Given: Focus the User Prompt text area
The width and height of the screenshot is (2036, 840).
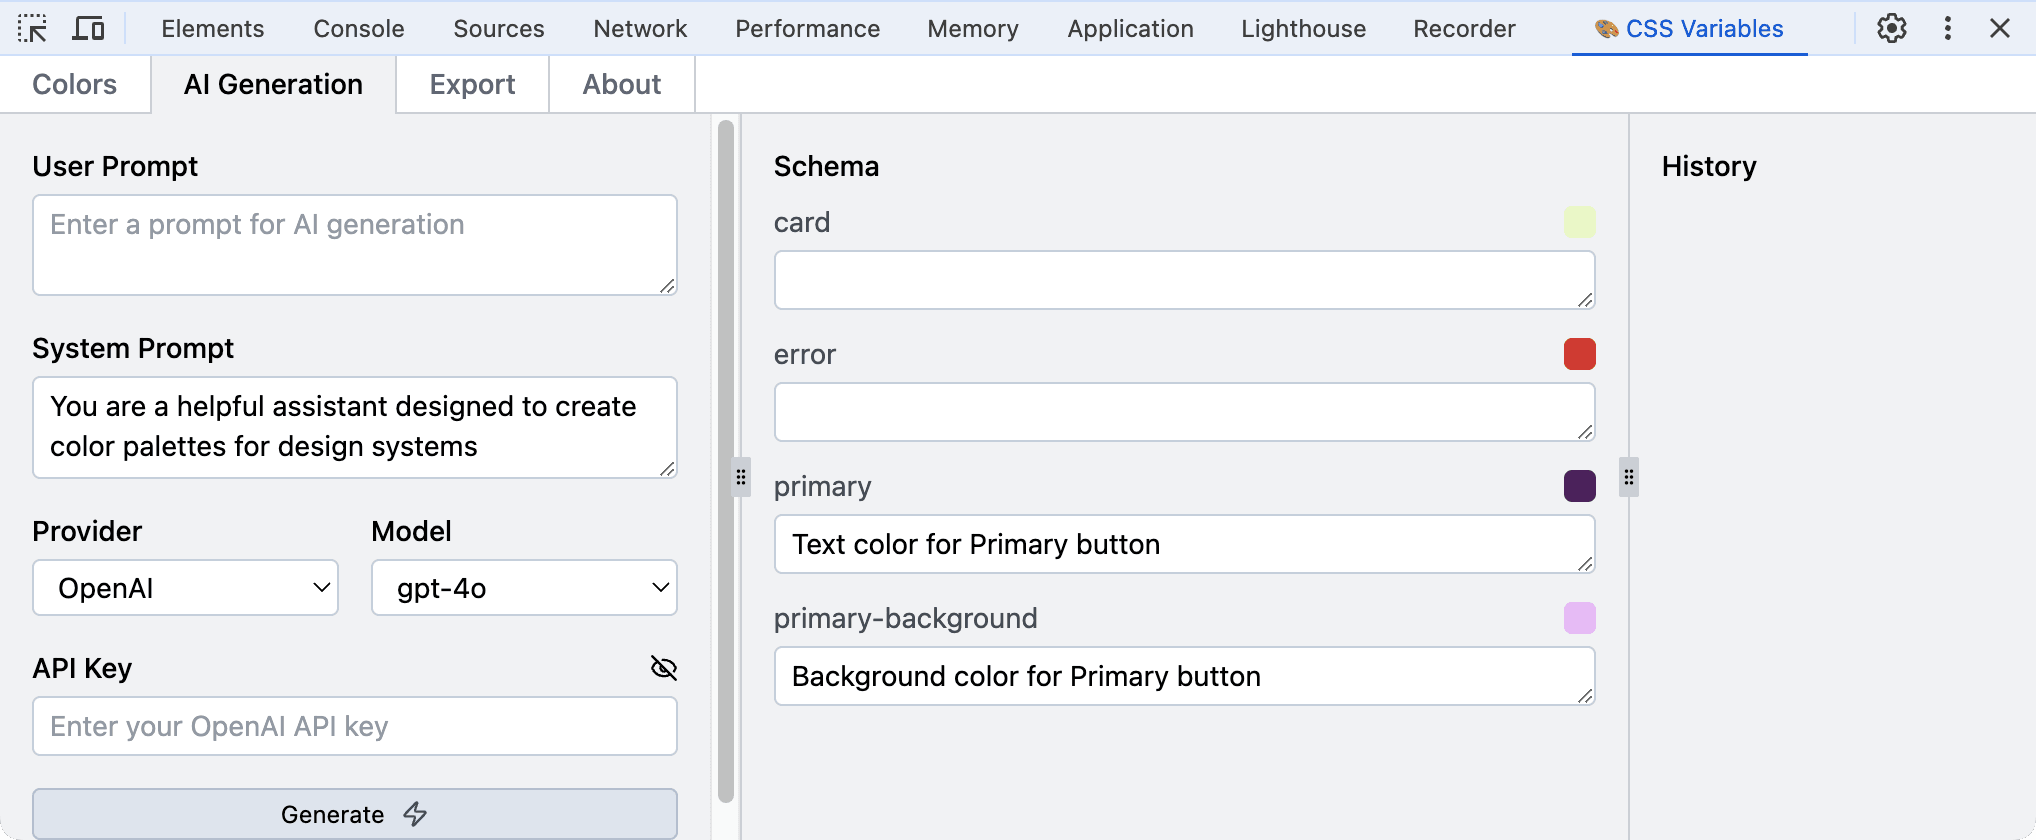Looking at the screenshot, I should coord(354,245).
